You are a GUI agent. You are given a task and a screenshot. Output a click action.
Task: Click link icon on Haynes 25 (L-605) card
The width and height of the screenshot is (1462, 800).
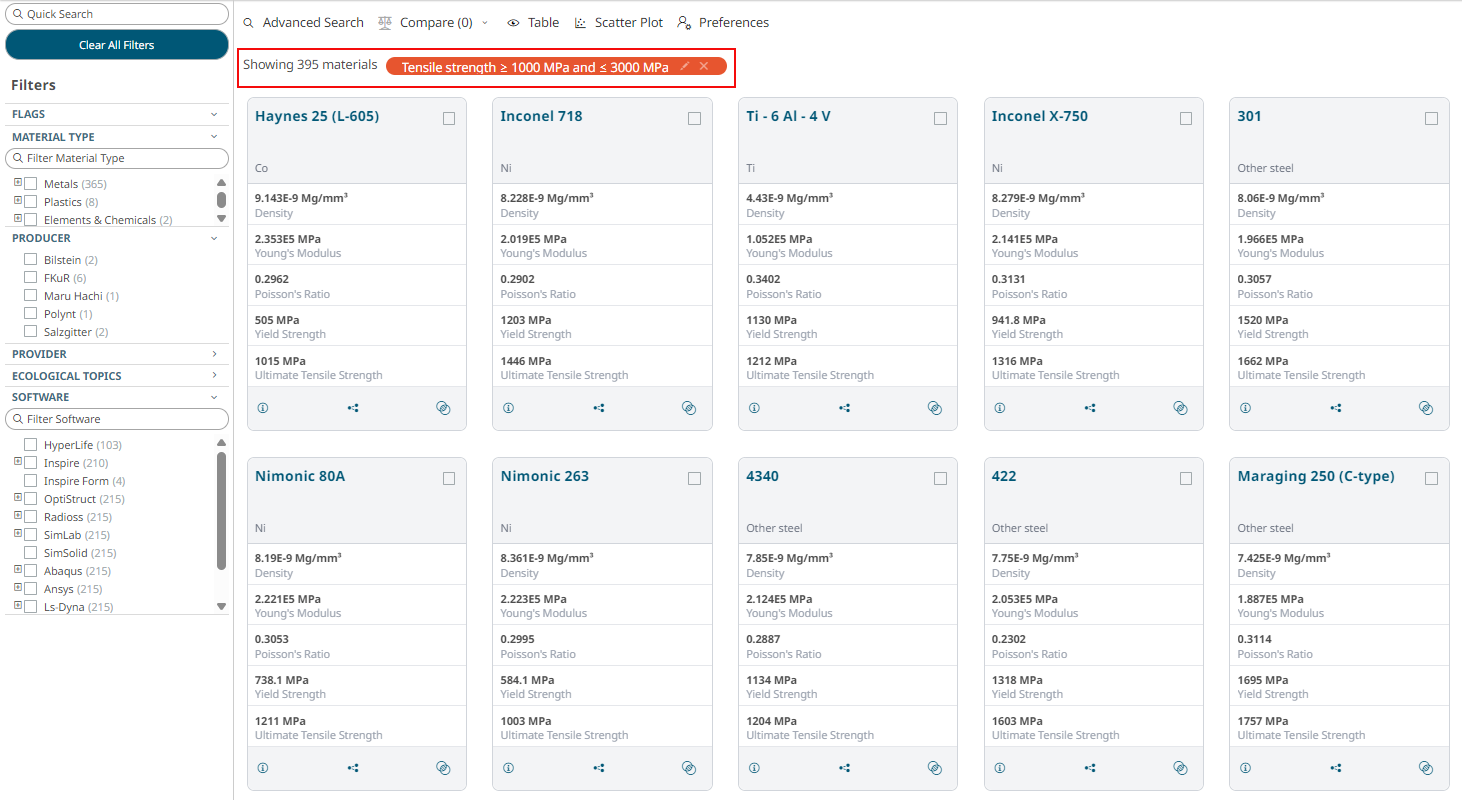pyautogui.click(x=443, y=408)
